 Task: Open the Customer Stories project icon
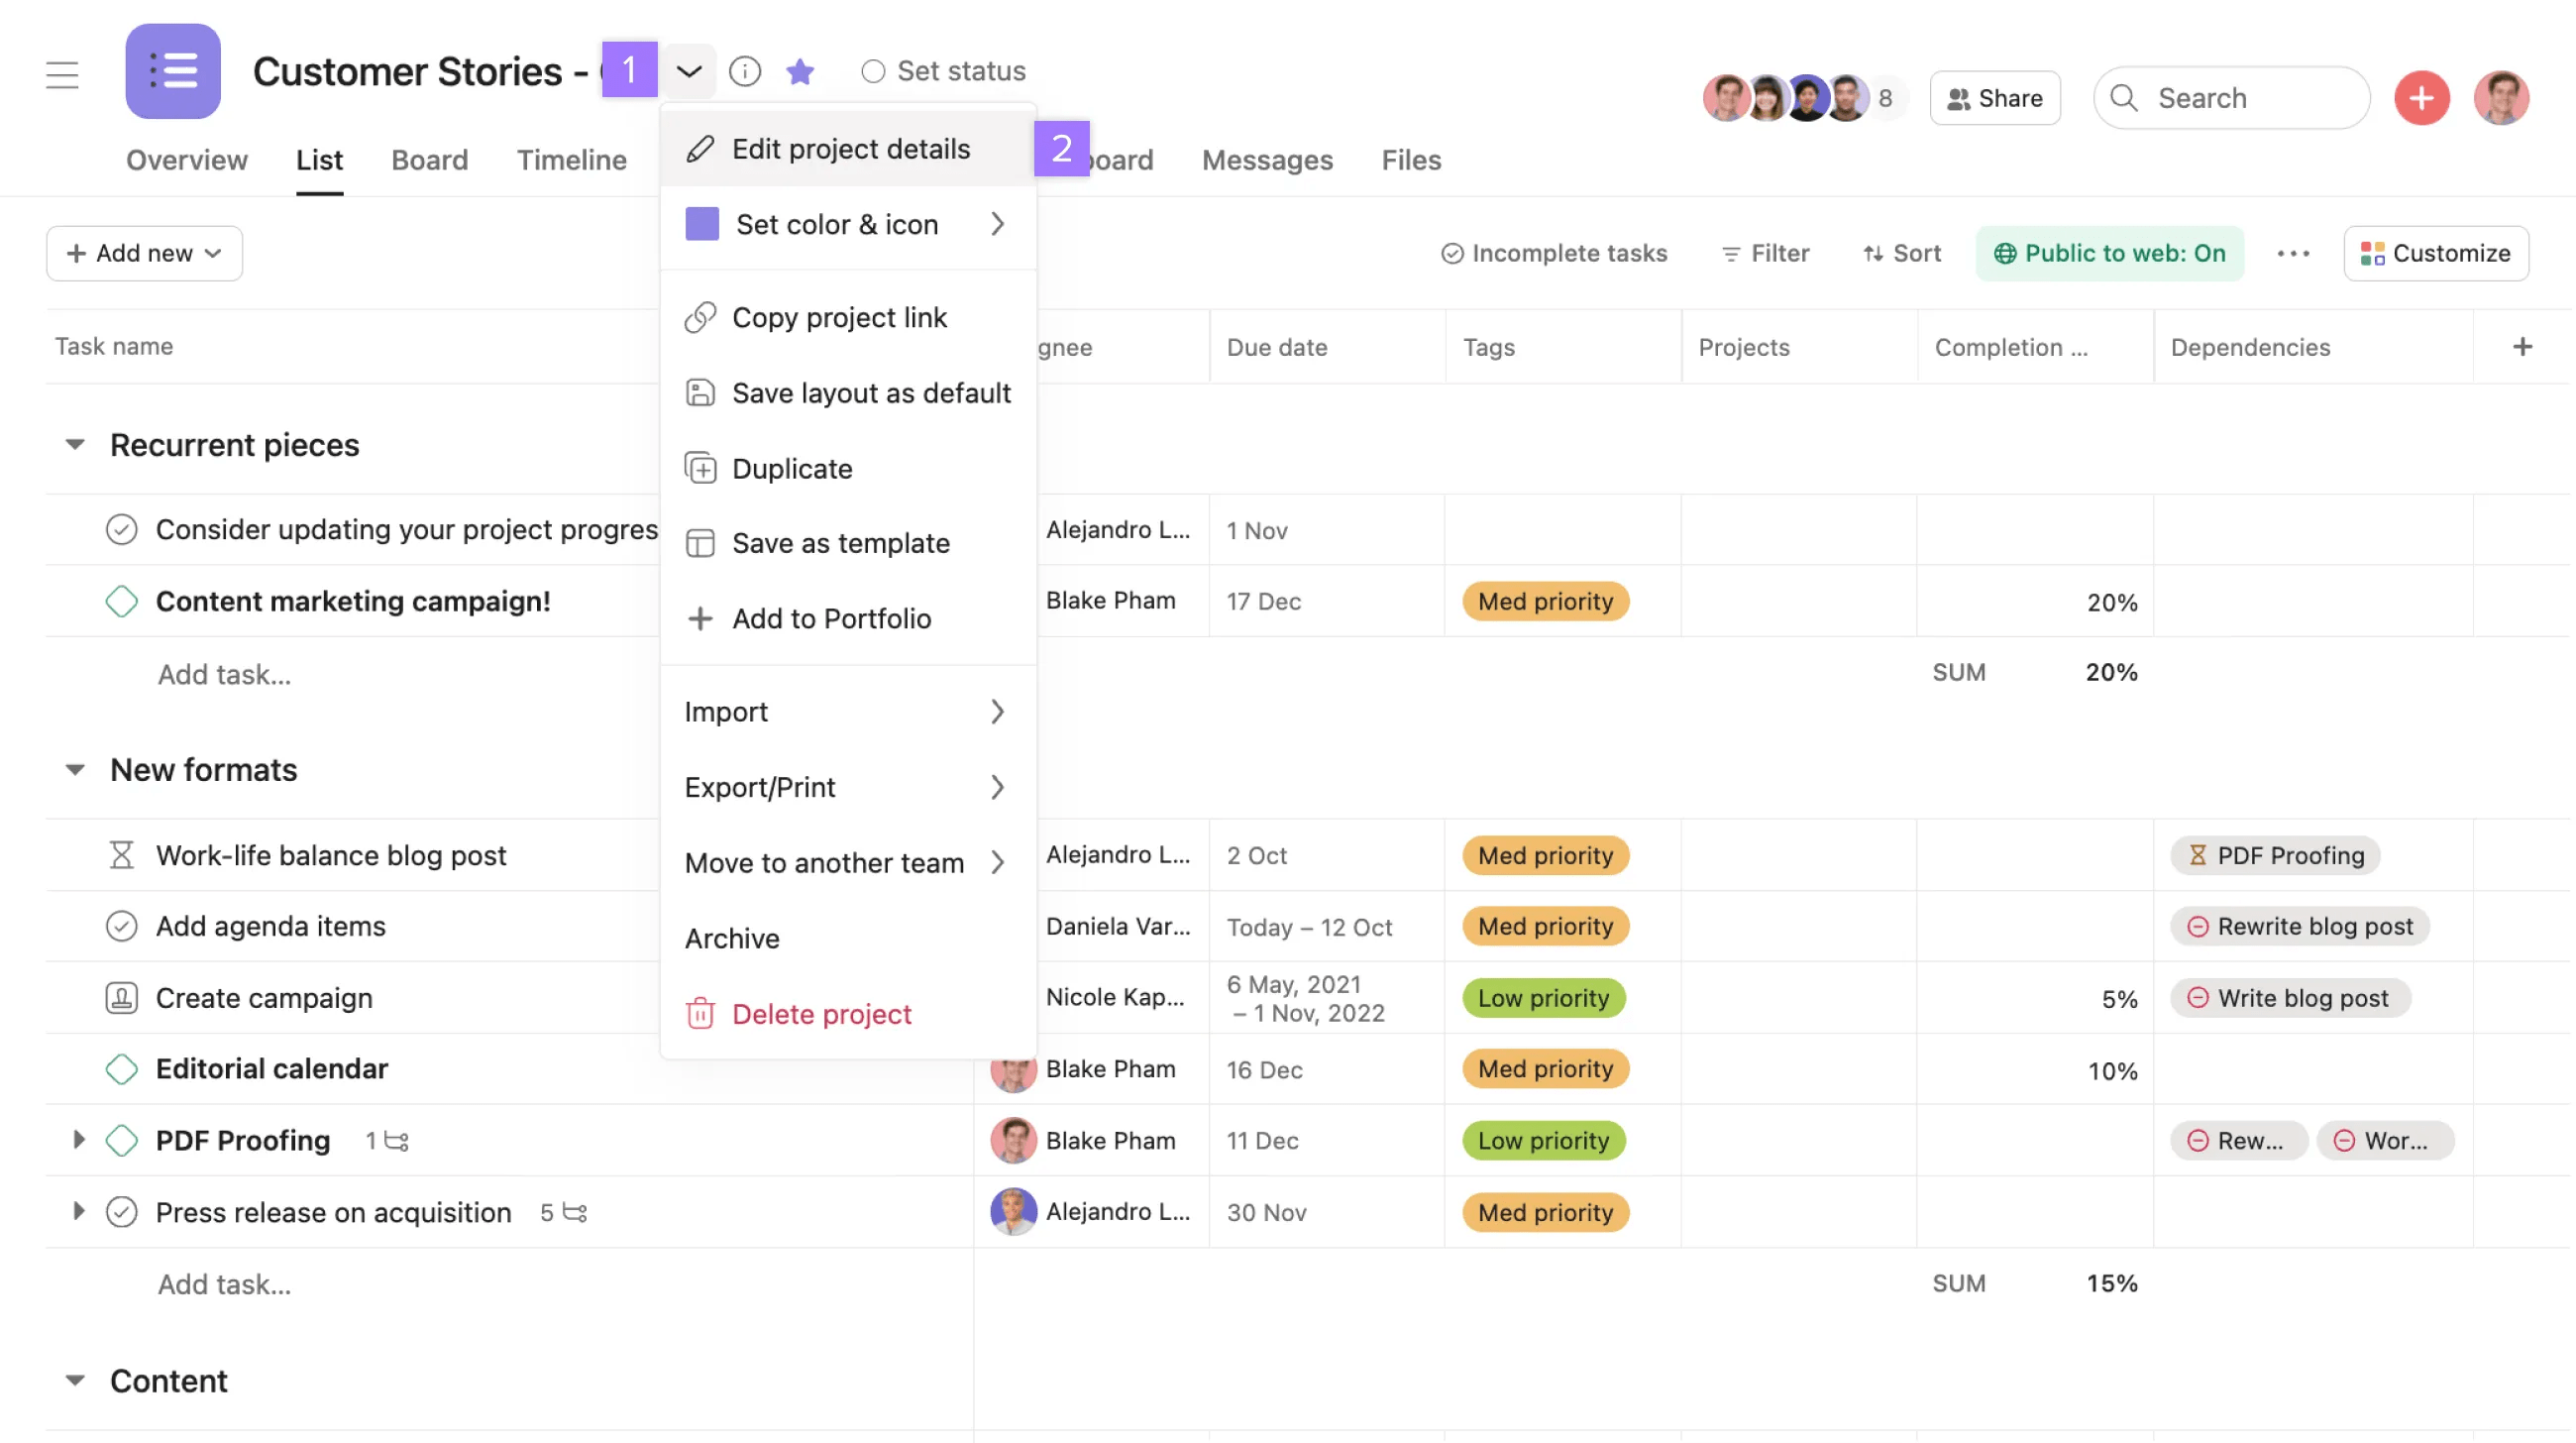(172, 71)
